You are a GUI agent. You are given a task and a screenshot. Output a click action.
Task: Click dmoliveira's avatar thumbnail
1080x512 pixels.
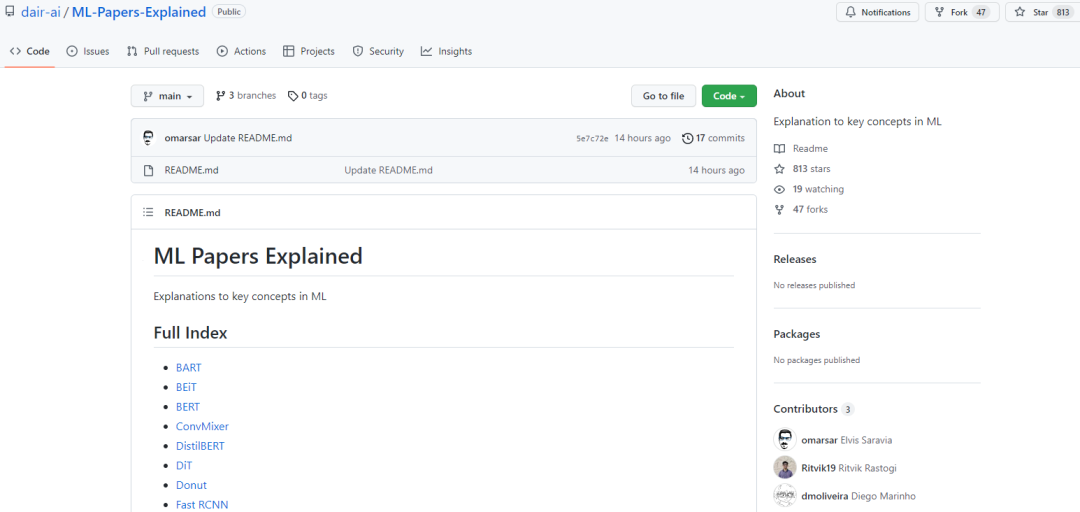point(785,496)
